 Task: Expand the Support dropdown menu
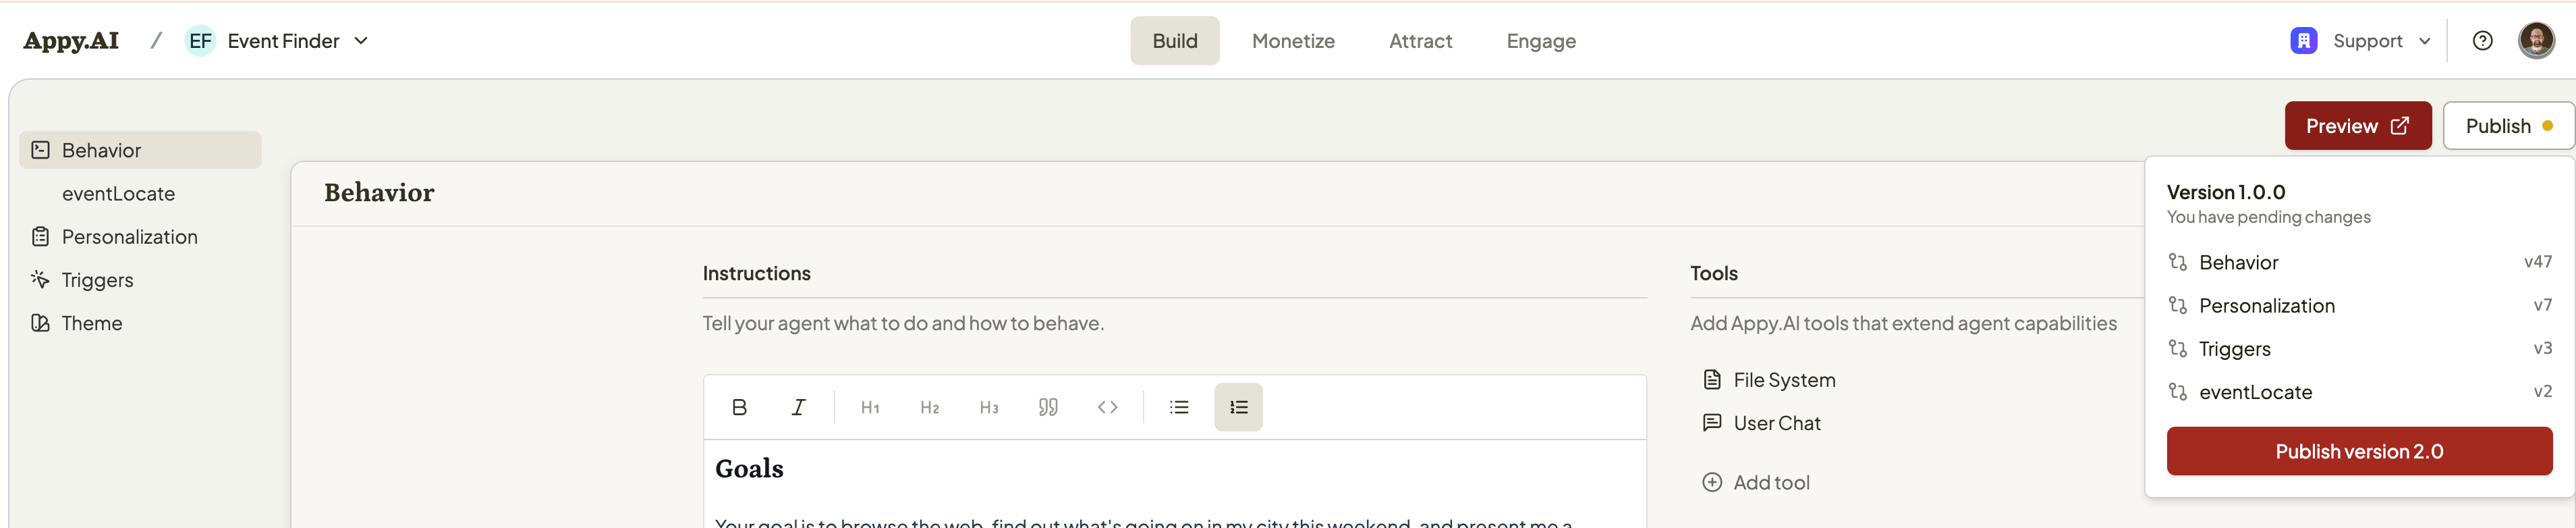point(2425,41)
